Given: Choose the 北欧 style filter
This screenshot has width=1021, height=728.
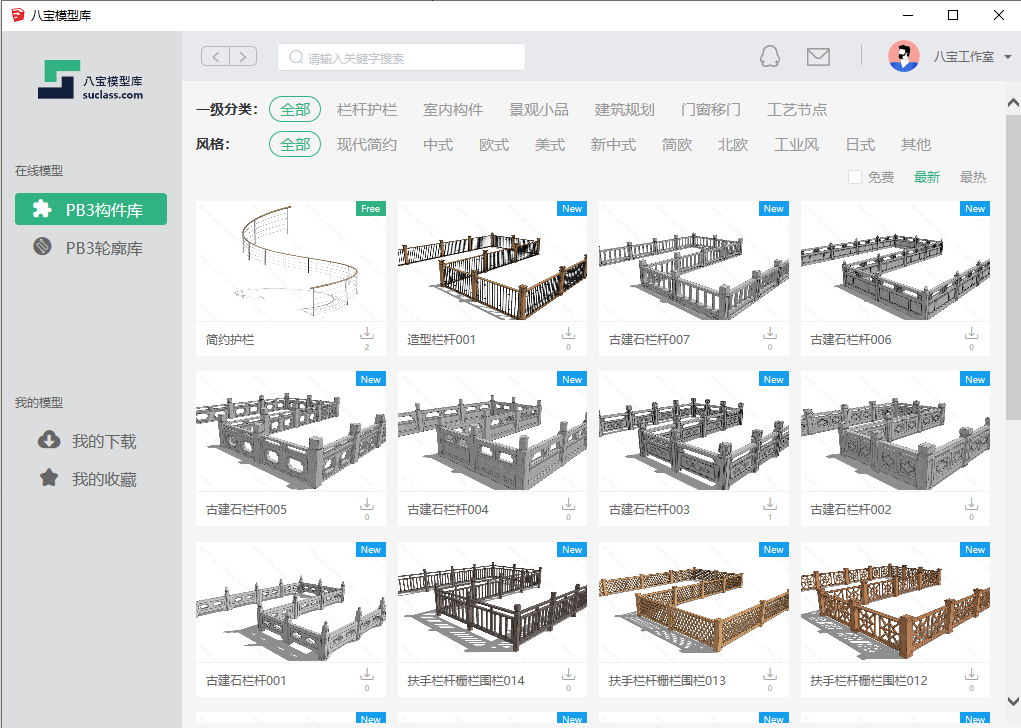Looking at the screenshot, I should coord(733,145).
